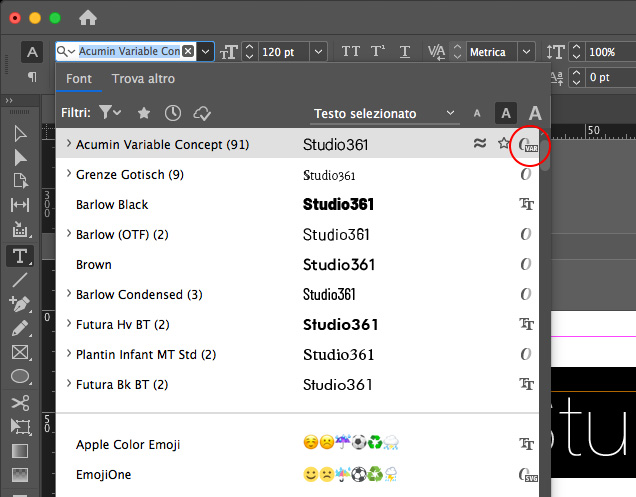
Task: Select the Pen tool
Action: (20, 304)
